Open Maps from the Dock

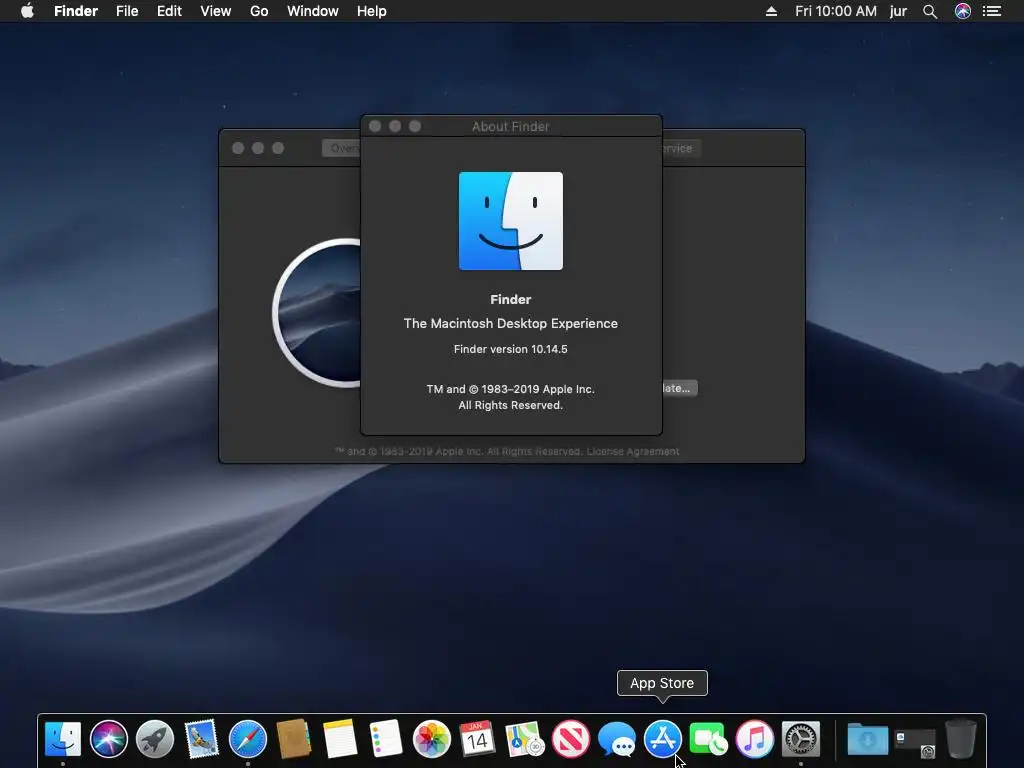pos(524,739)
